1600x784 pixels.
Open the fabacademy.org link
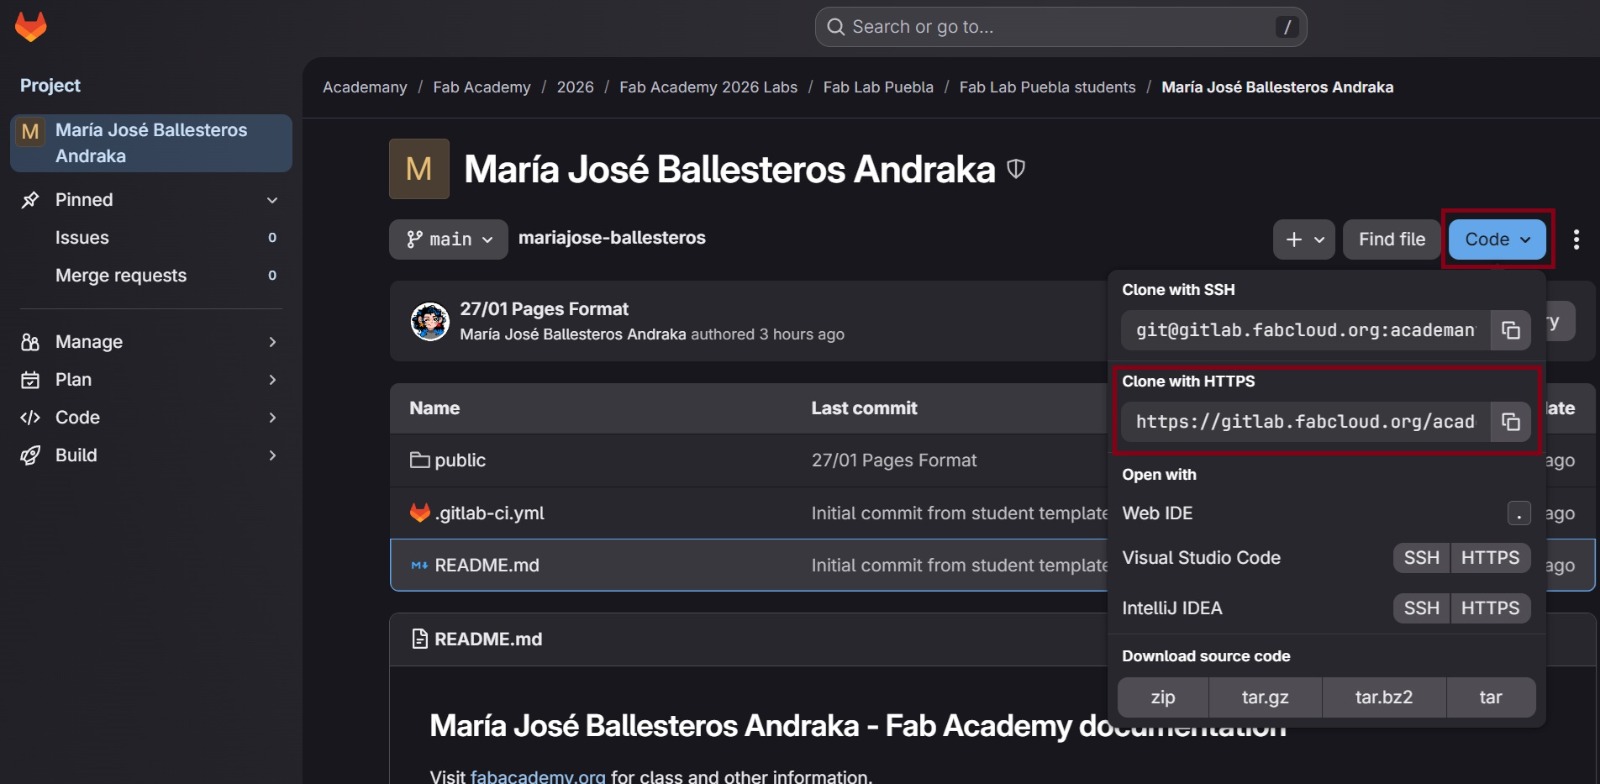(538, 776)
